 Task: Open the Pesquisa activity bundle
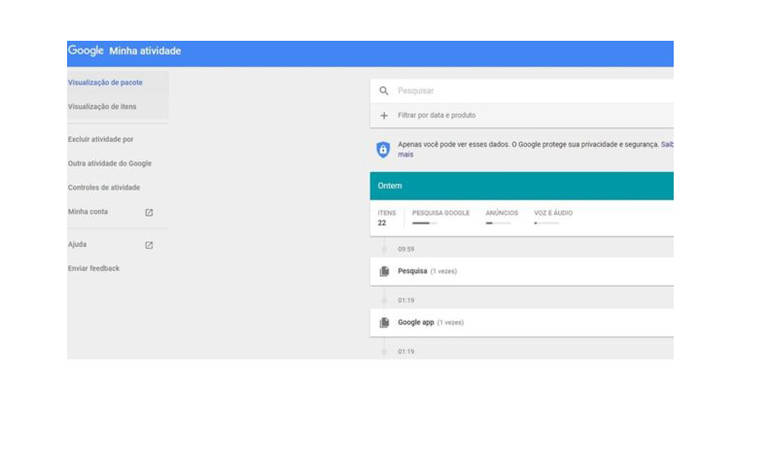tap(522, 271)
